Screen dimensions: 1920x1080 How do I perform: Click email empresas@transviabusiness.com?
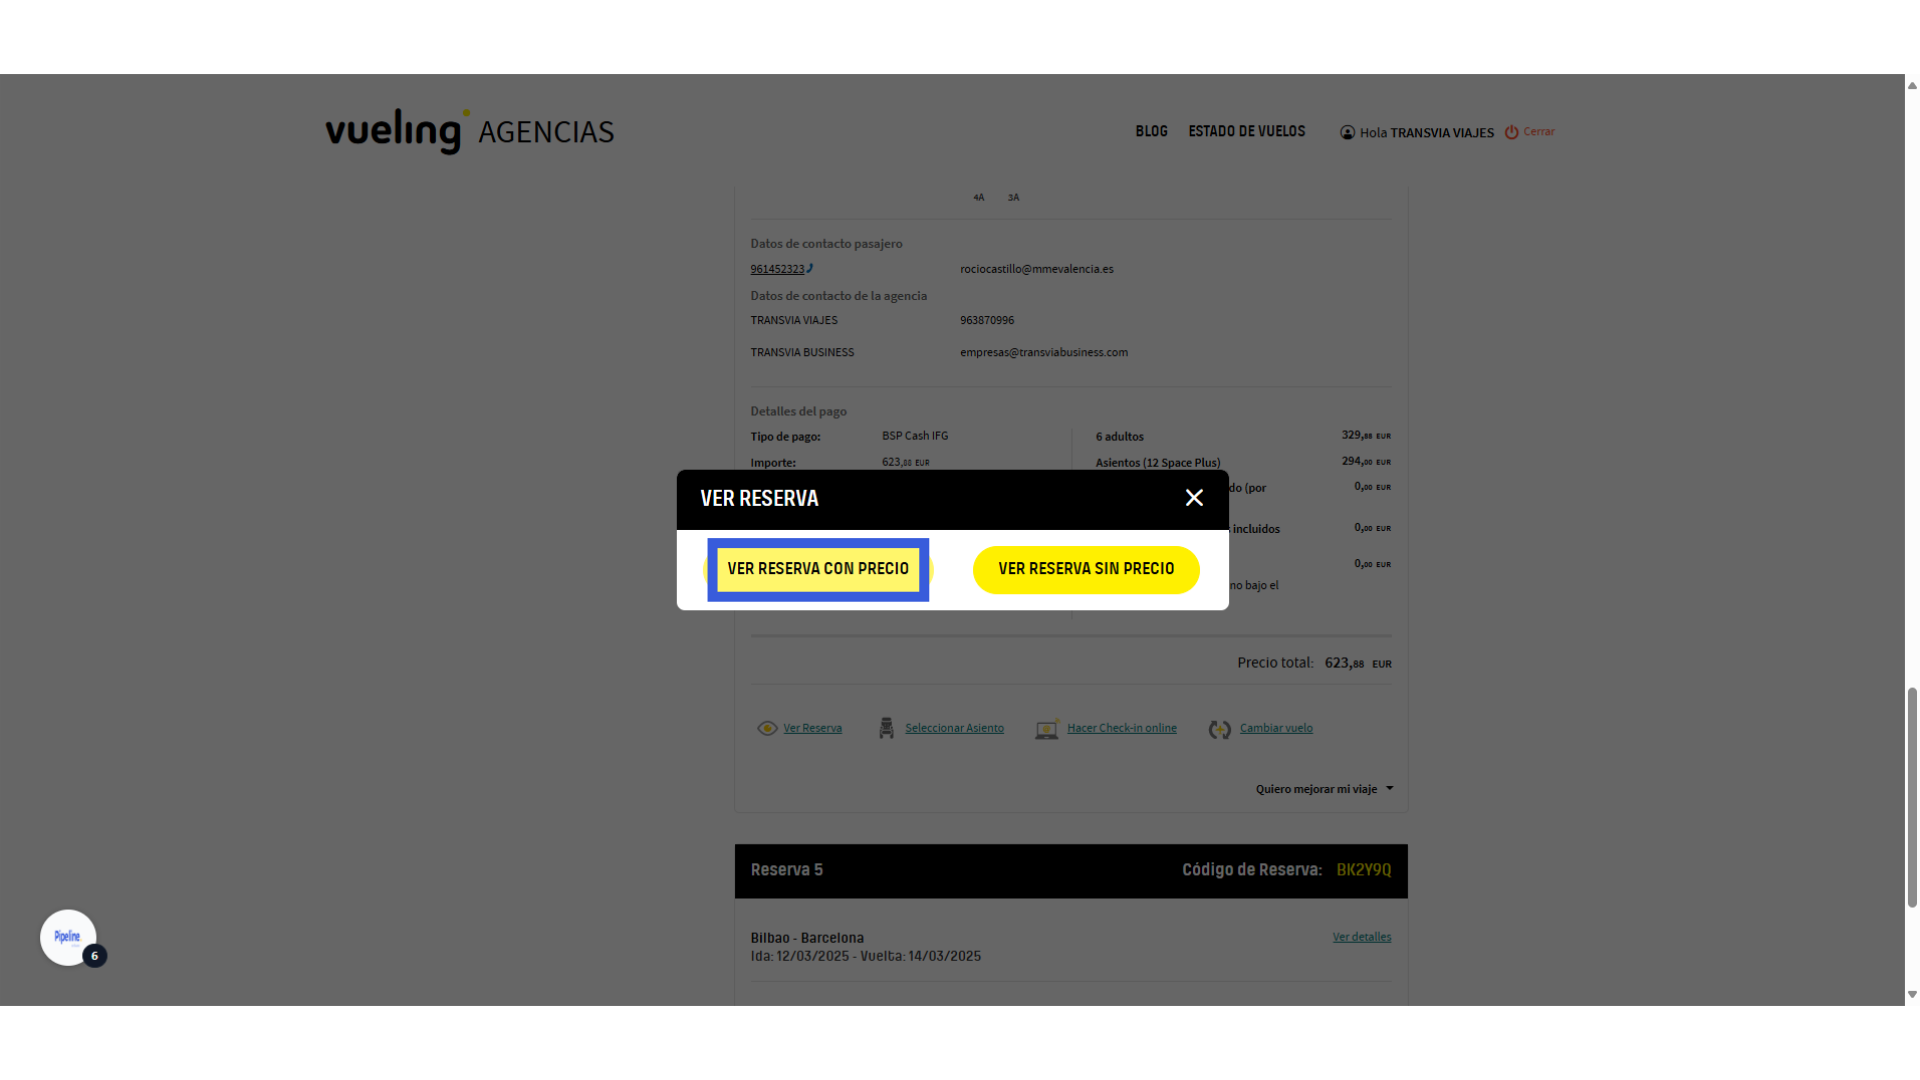click(x=1043, y=352)
